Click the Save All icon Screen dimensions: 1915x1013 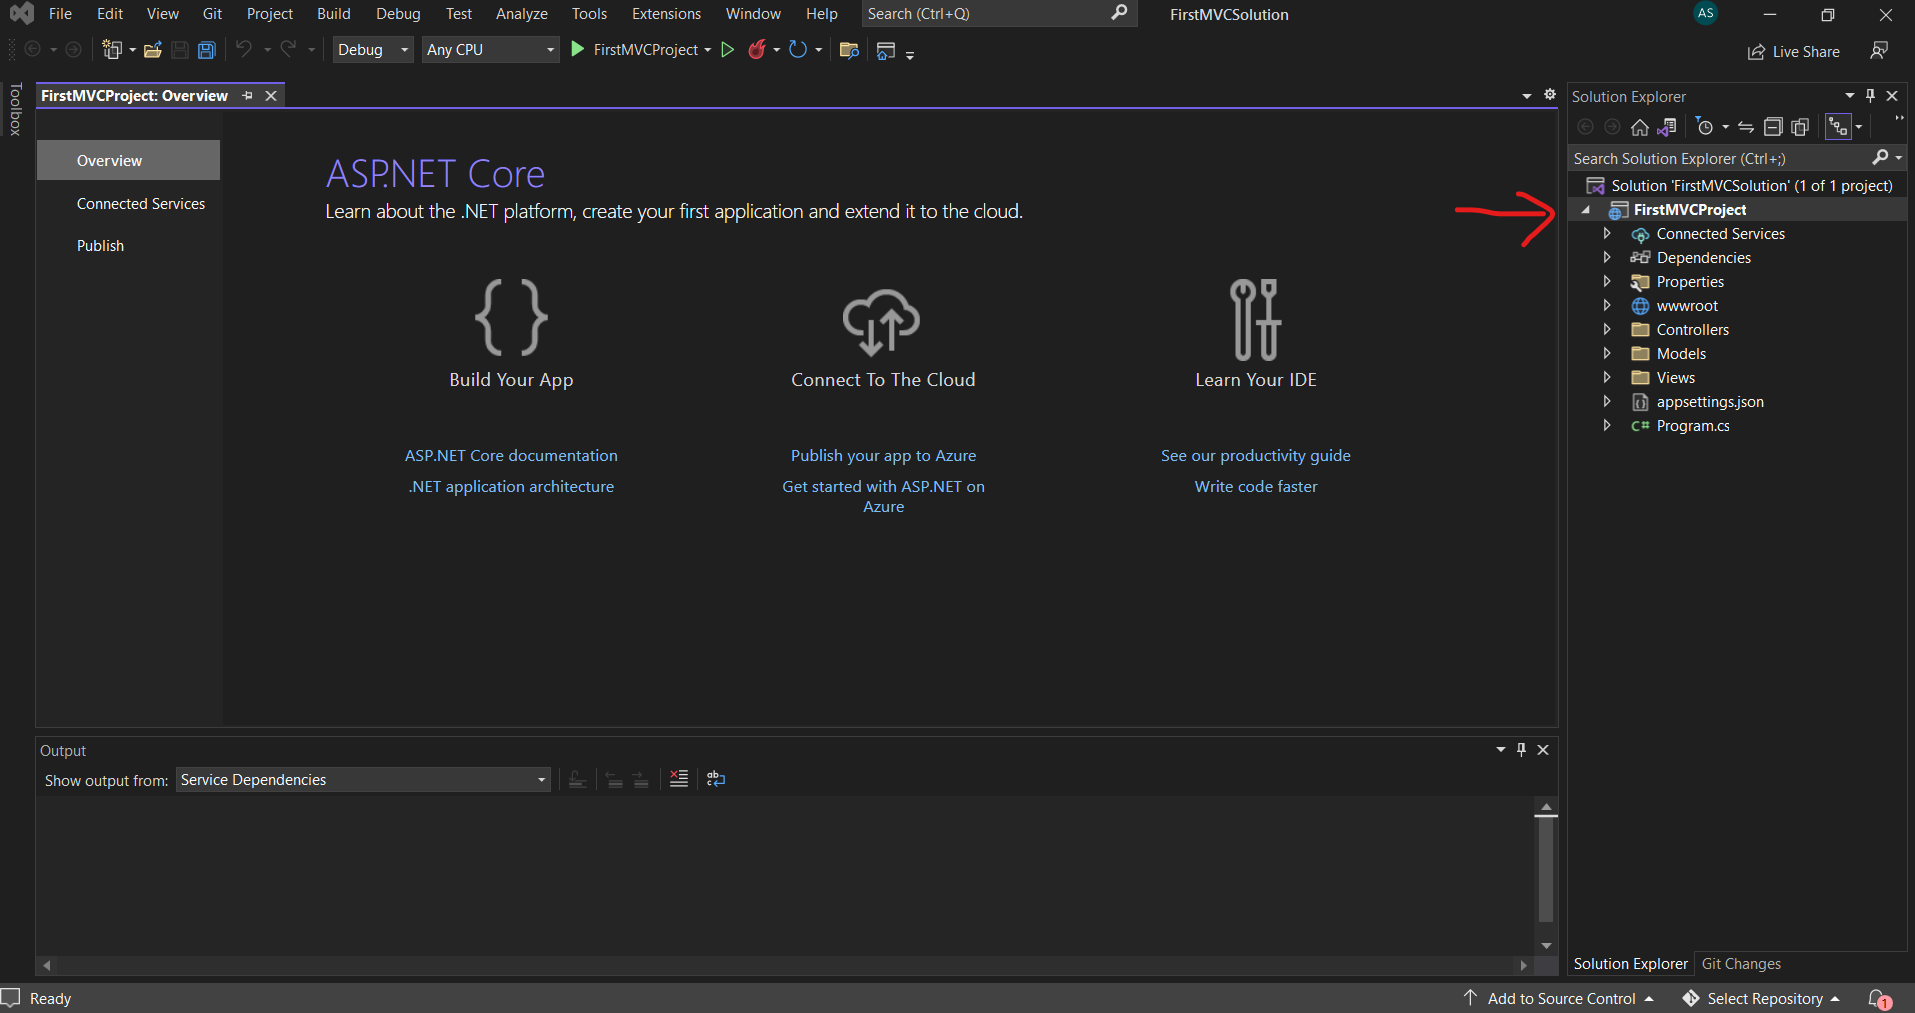[x=207, y=50]
